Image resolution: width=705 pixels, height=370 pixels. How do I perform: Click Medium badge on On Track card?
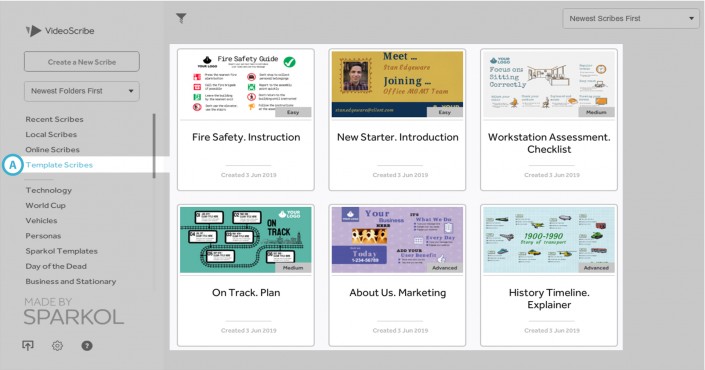click(293, 267)
